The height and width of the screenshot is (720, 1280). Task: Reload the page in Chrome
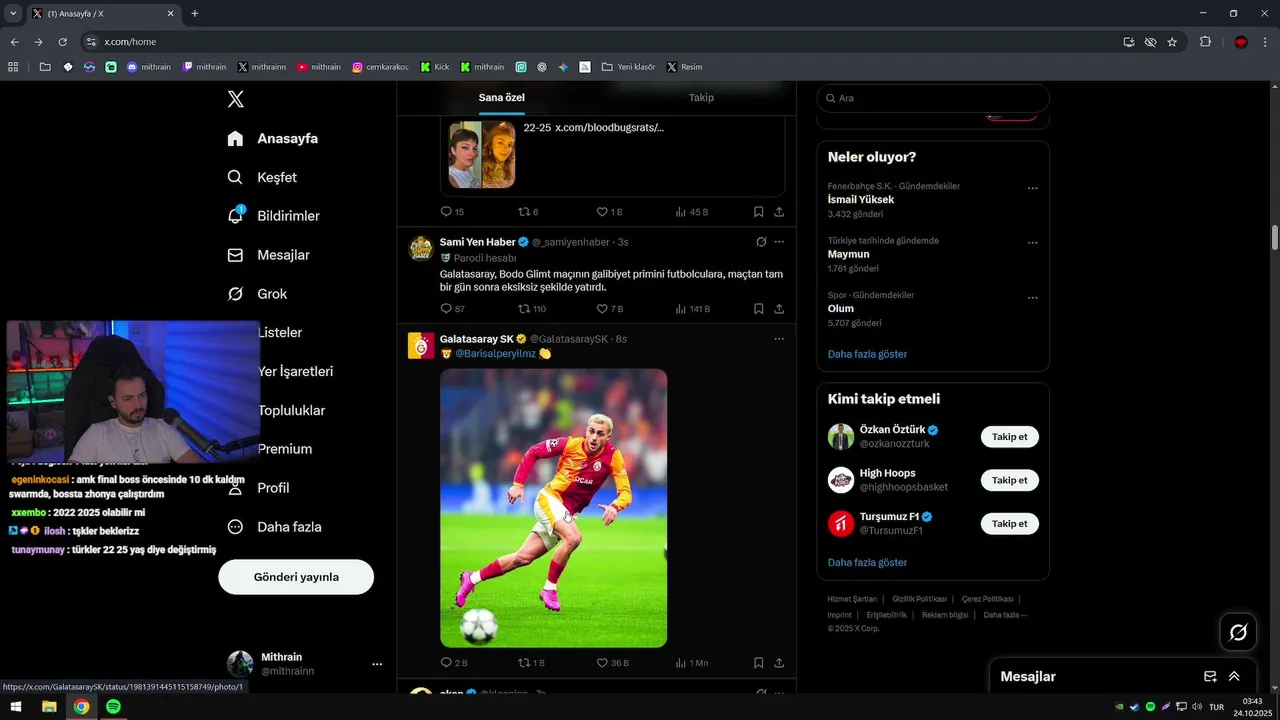click(x=62, y=42)
